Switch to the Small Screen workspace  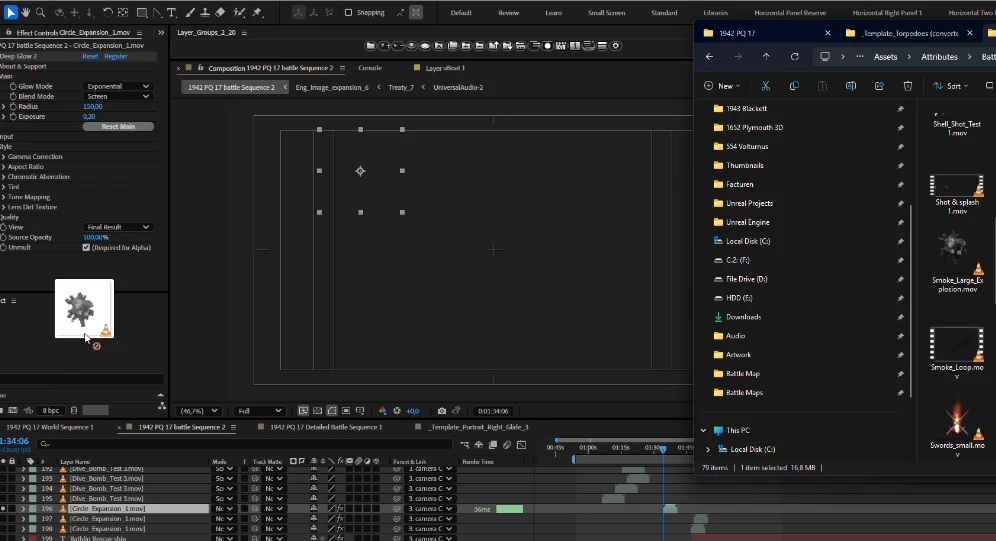[x=606, y=13]
